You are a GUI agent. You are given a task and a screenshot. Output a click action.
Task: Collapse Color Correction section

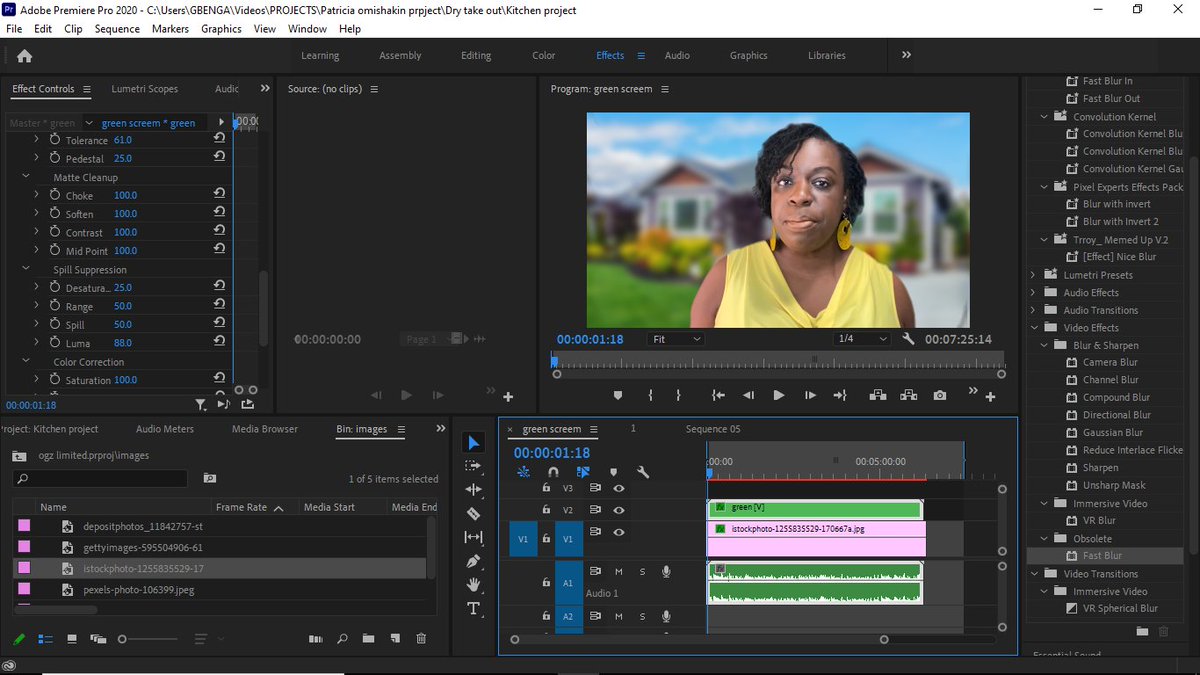26,362
